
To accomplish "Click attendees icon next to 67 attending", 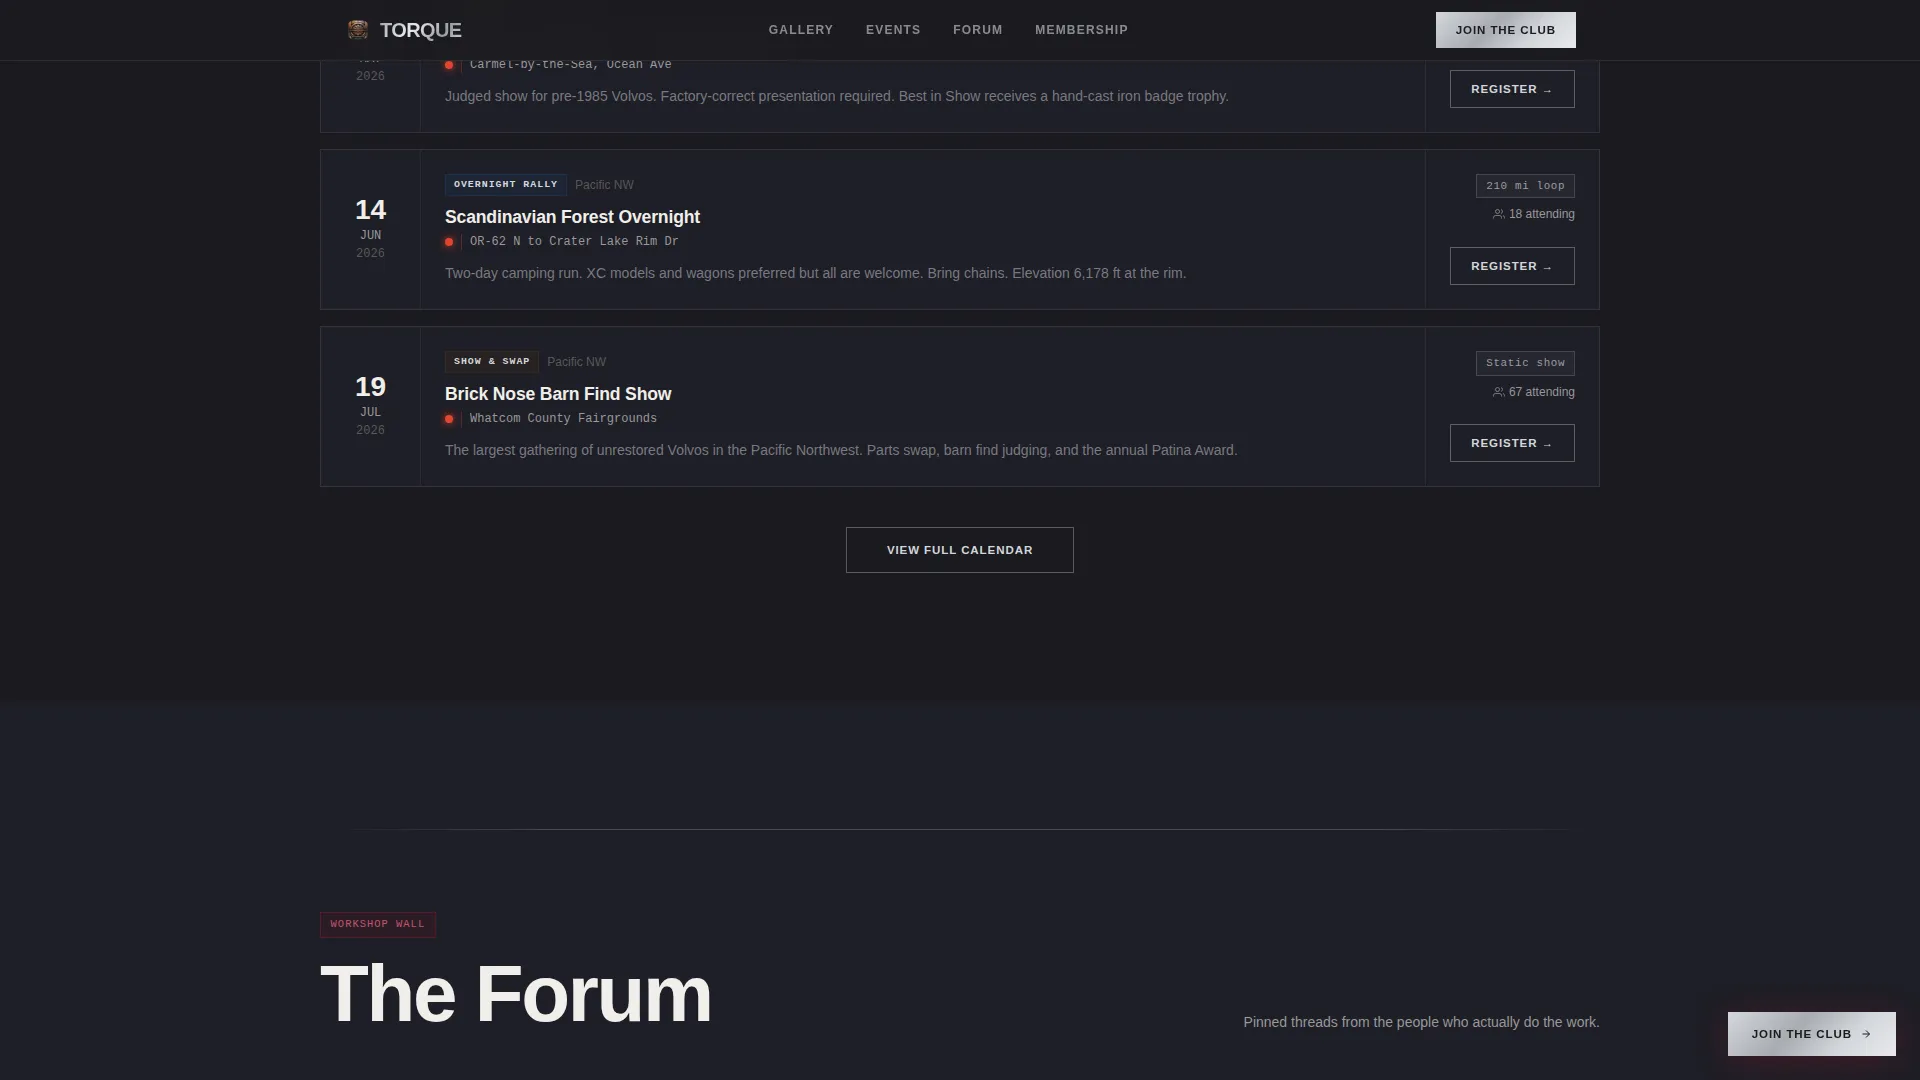I will [1498, 392].
